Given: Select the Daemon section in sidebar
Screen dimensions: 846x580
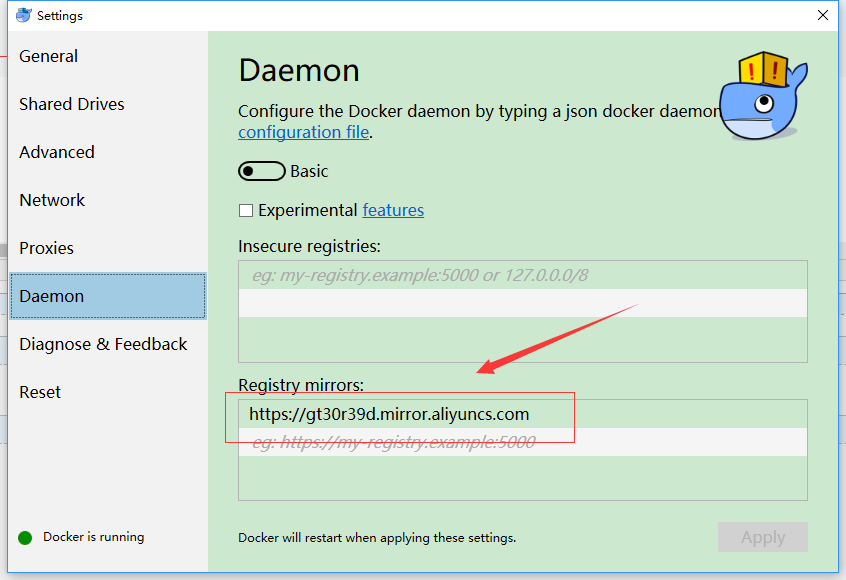Looking at the screenshot, I should [108, 296].
